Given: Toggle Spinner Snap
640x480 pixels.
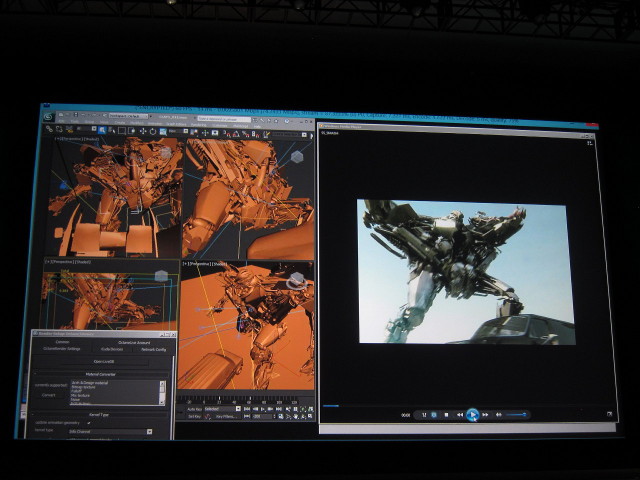Looking at the screenshot, I should click(x=256, y=134).
